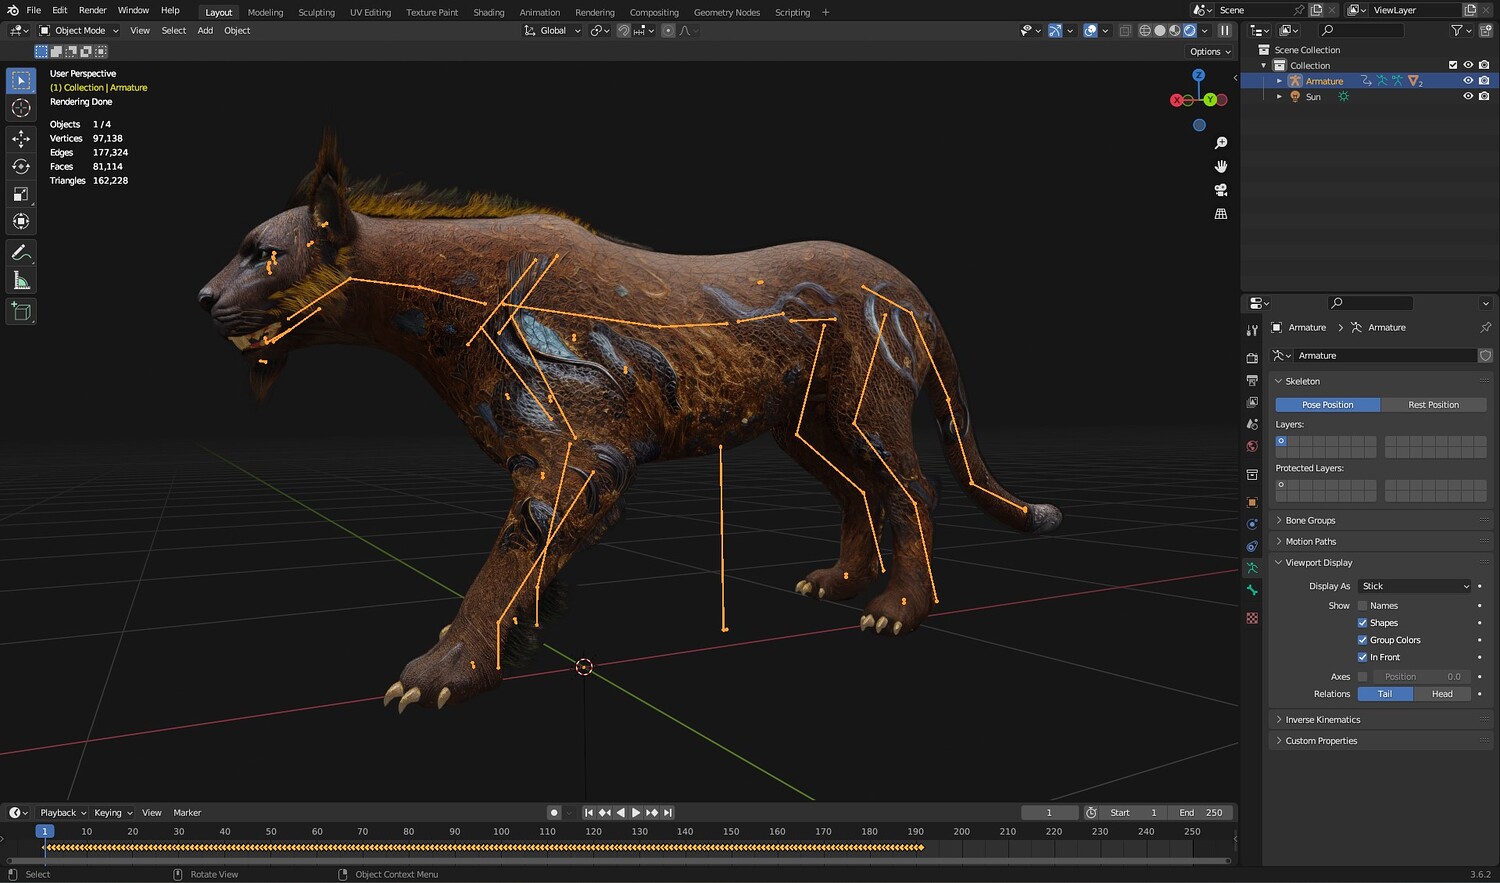Click the Add Cube tool
The image size is (1500, 883).
pyautogui.click(x=21, y=312)
